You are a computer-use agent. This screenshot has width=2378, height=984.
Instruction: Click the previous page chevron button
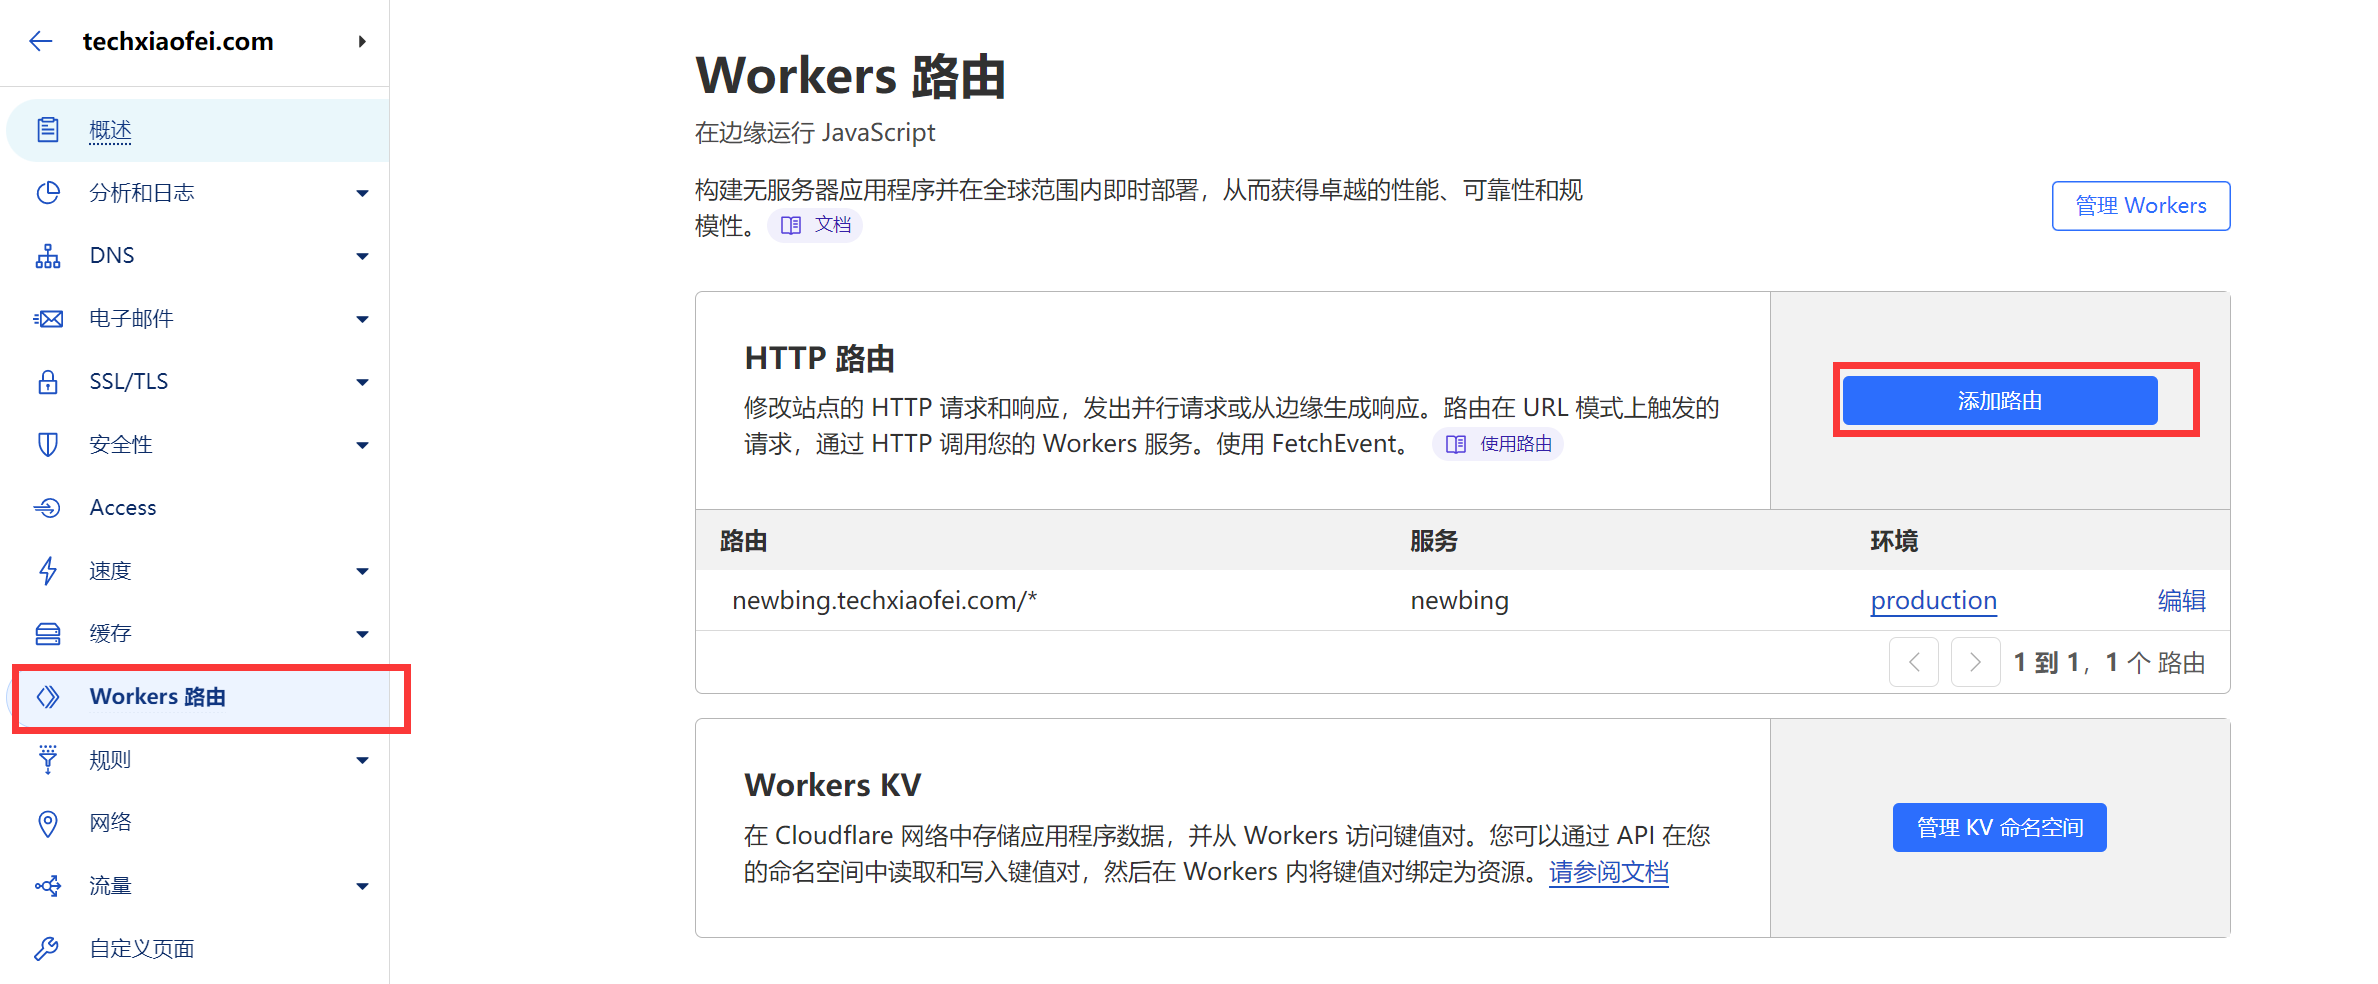point(1914,662)
